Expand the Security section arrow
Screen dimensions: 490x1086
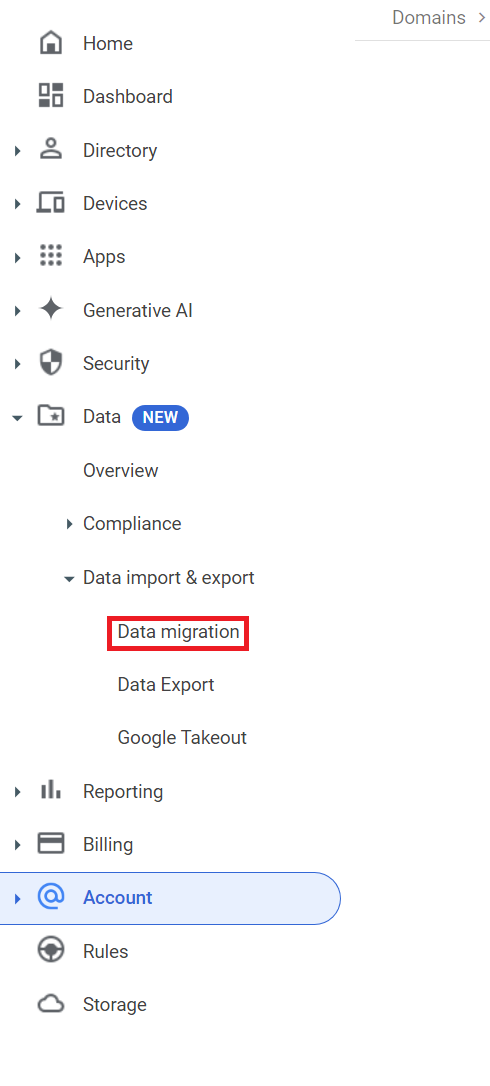pos(18,364)
